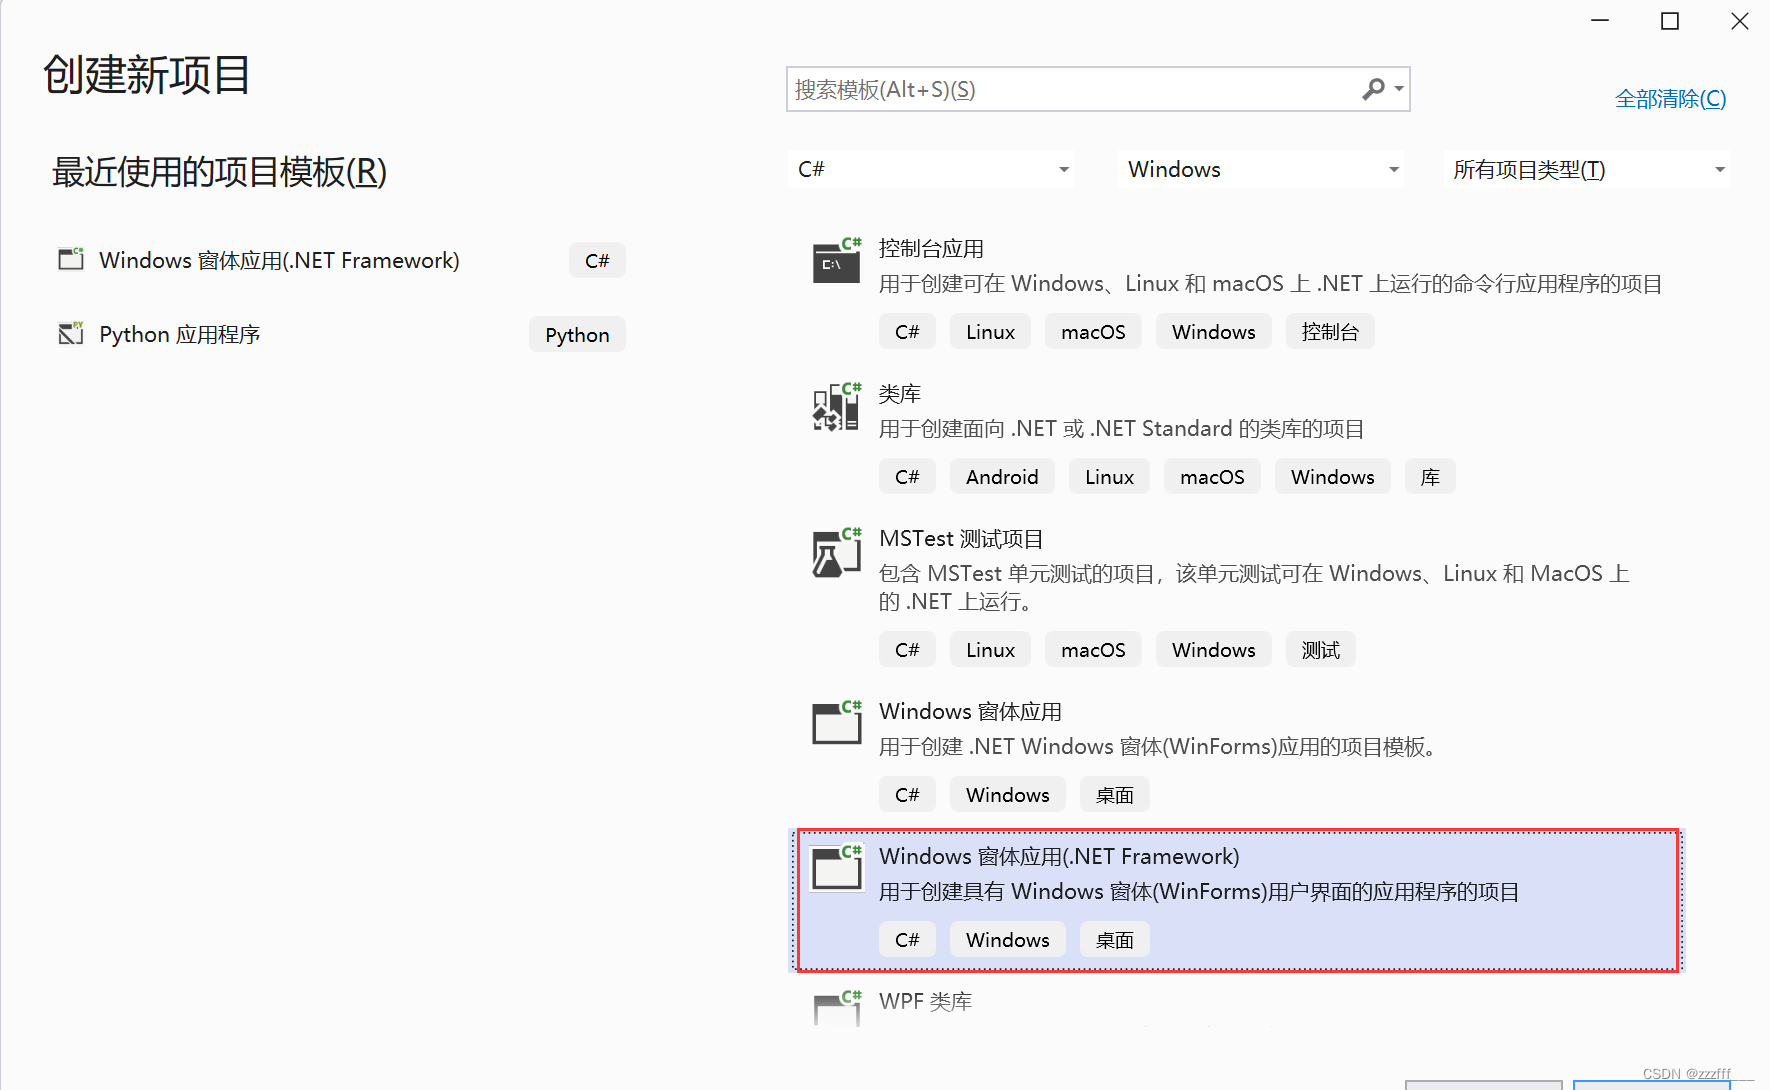
Task: Click the macOS tag under 控制台应用
Action: point(1093,331)
